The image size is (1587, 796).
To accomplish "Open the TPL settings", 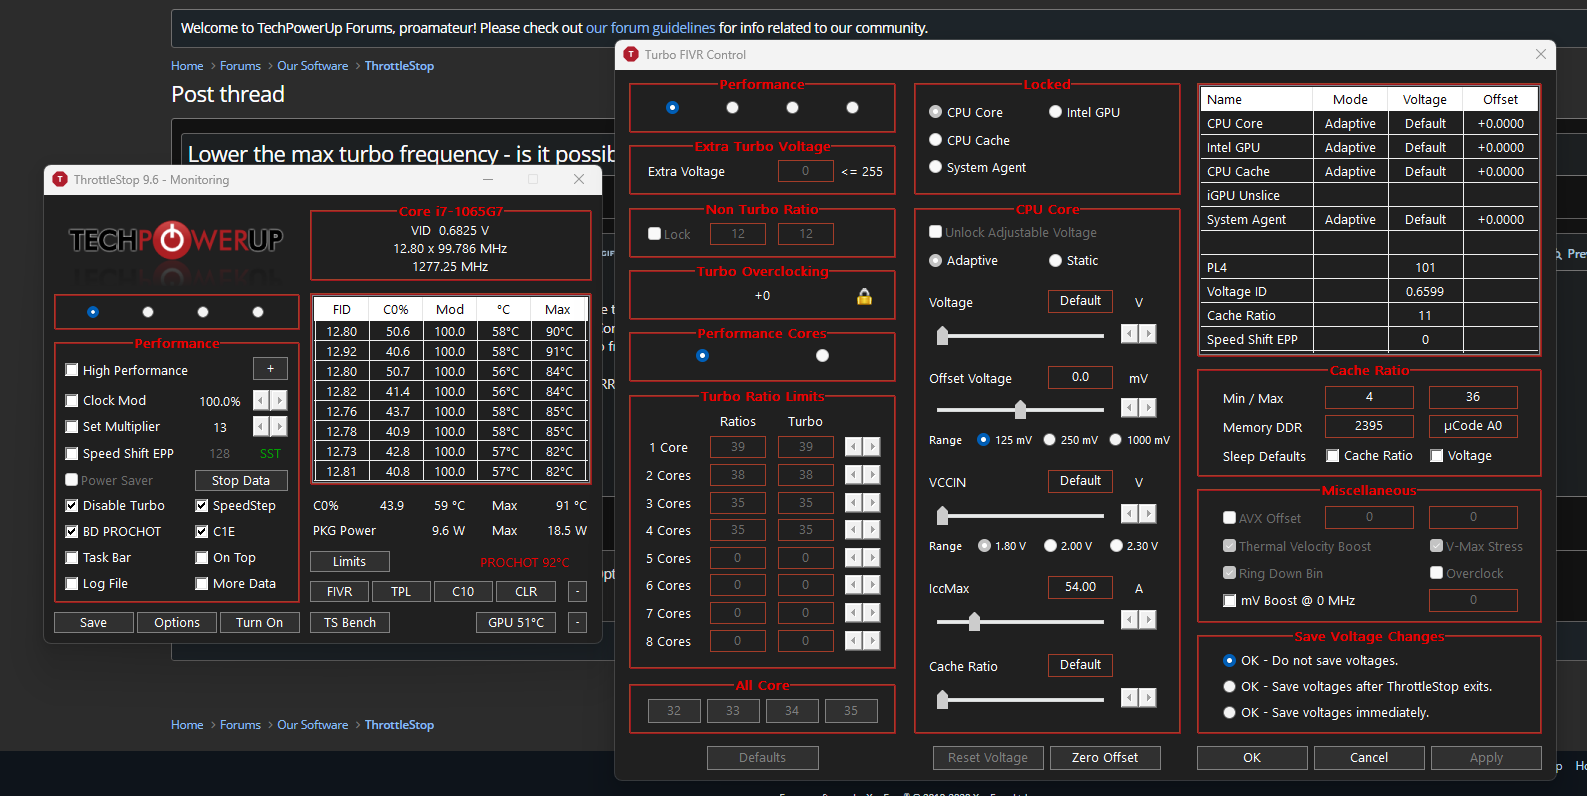I will pyautogui.click(x=401, y=591).
